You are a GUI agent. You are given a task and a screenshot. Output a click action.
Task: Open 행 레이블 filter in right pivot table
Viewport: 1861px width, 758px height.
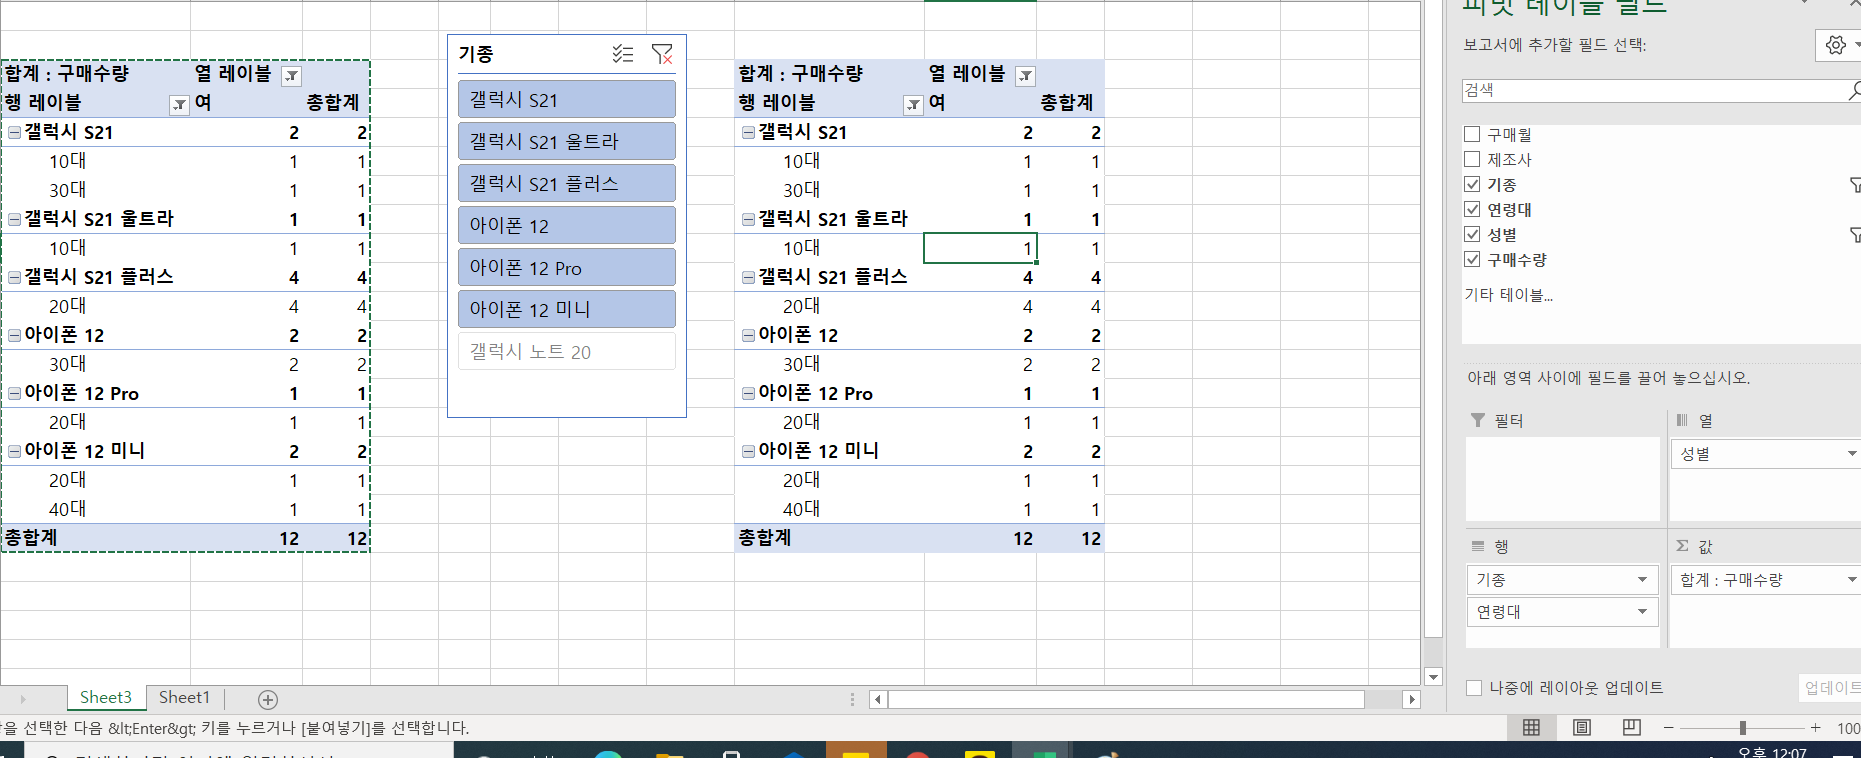tap(913, 104)
